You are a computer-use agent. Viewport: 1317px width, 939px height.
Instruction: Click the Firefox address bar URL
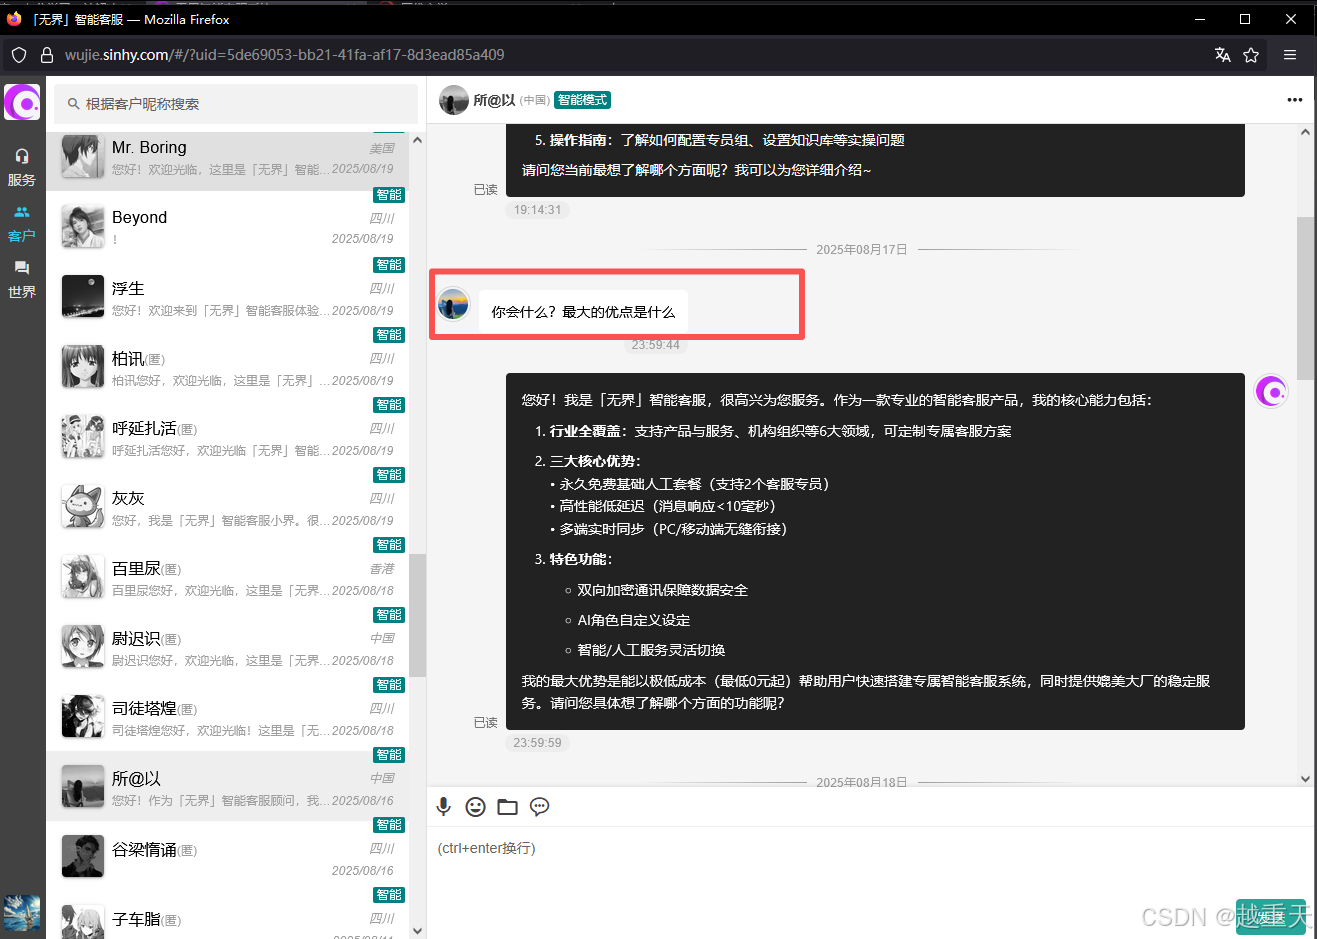(284, 55)
